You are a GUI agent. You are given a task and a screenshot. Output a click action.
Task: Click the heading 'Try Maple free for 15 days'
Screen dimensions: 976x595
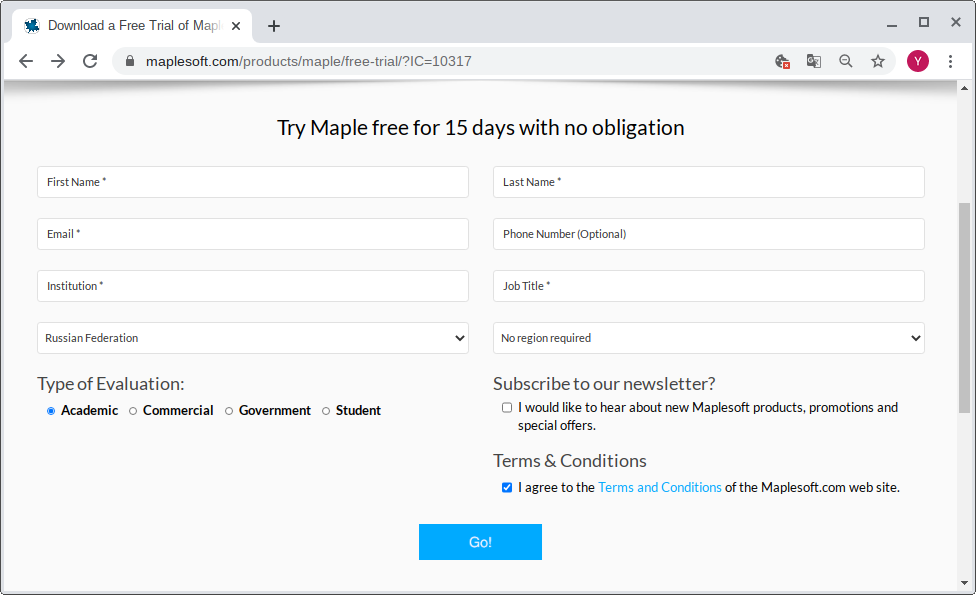[481, 128]
